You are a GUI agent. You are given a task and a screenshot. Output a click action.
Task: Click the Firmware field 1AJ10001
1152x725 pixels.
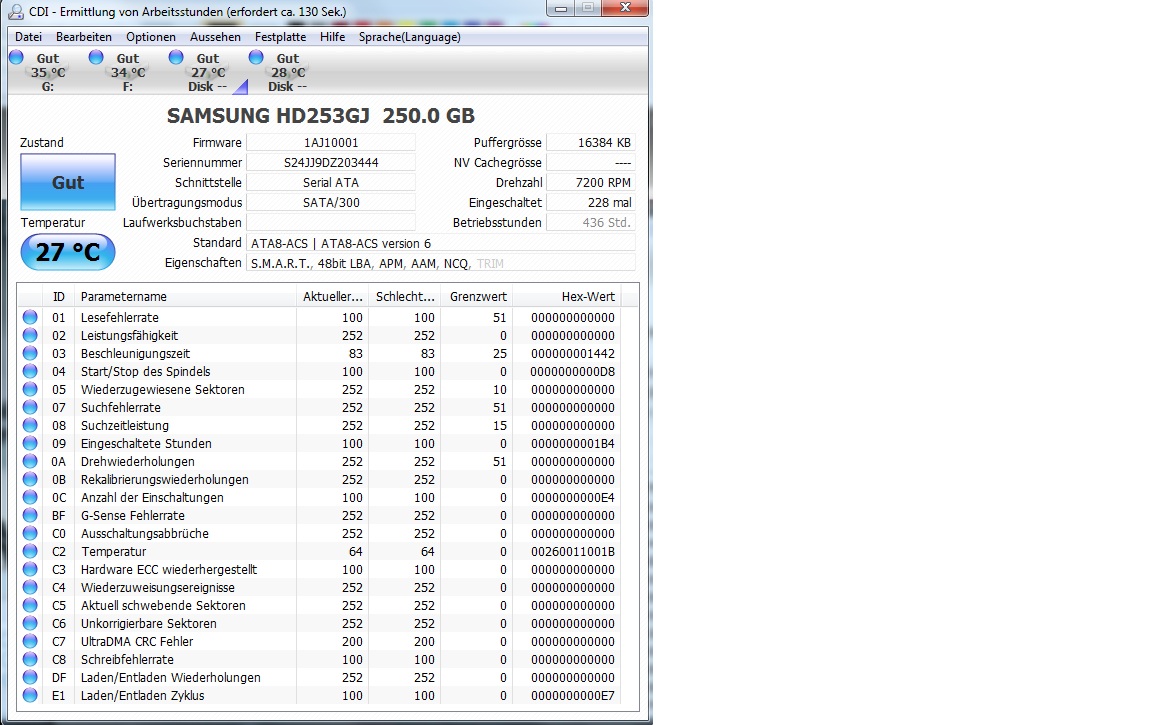(331, 143)
